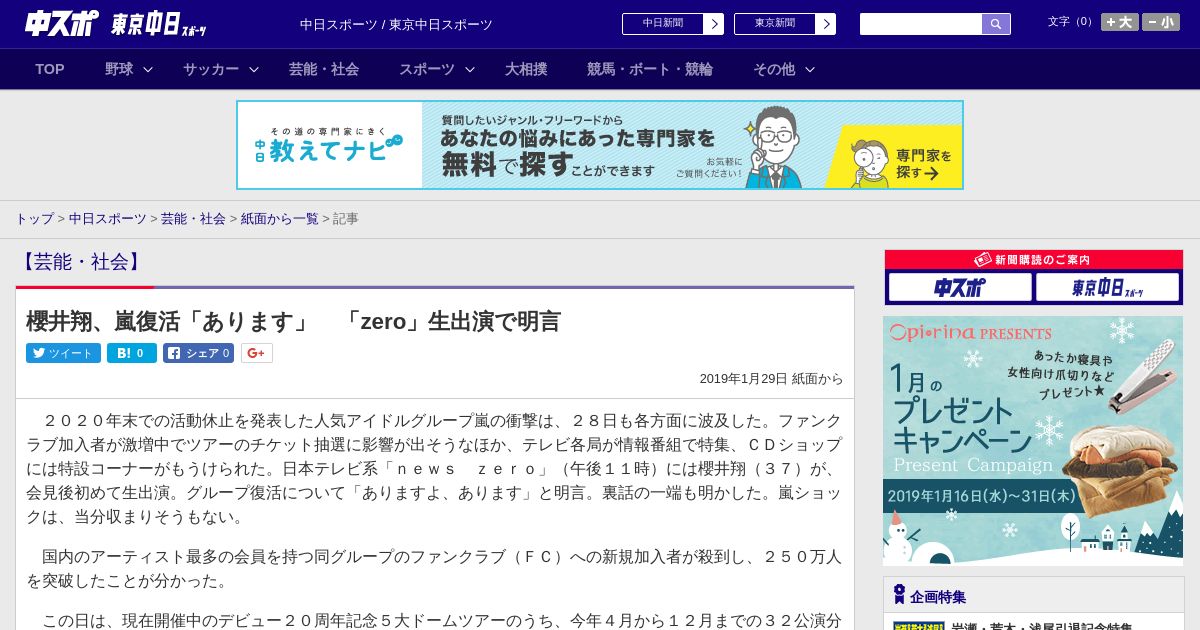
Task: Expand the サッカー dropdown chevron
Action: (x=254, y=69)
